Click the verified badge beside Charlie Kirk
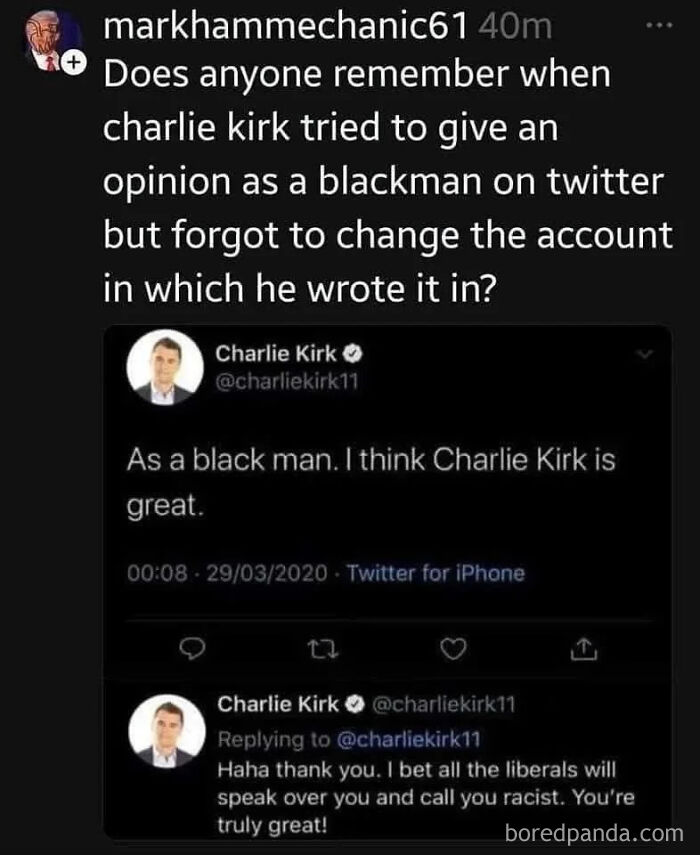This screenshot has width=700, height=855. (x=352, y=352)
